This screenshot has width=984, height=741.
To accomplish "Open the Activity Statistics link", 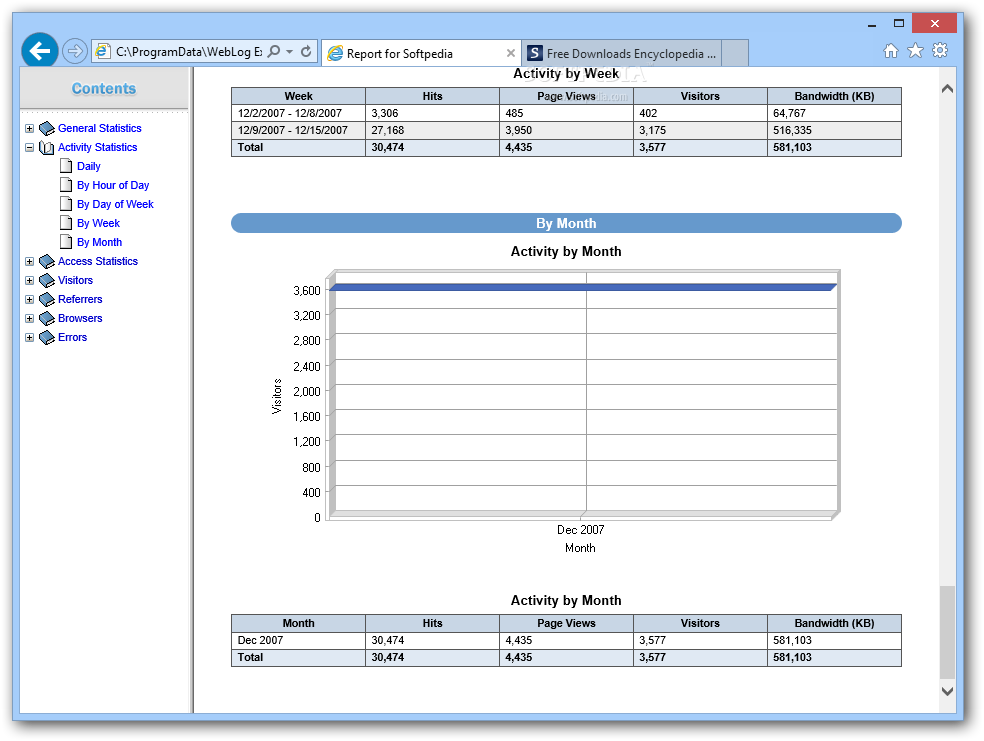I will pyautogui.click(x=97, y=147).
